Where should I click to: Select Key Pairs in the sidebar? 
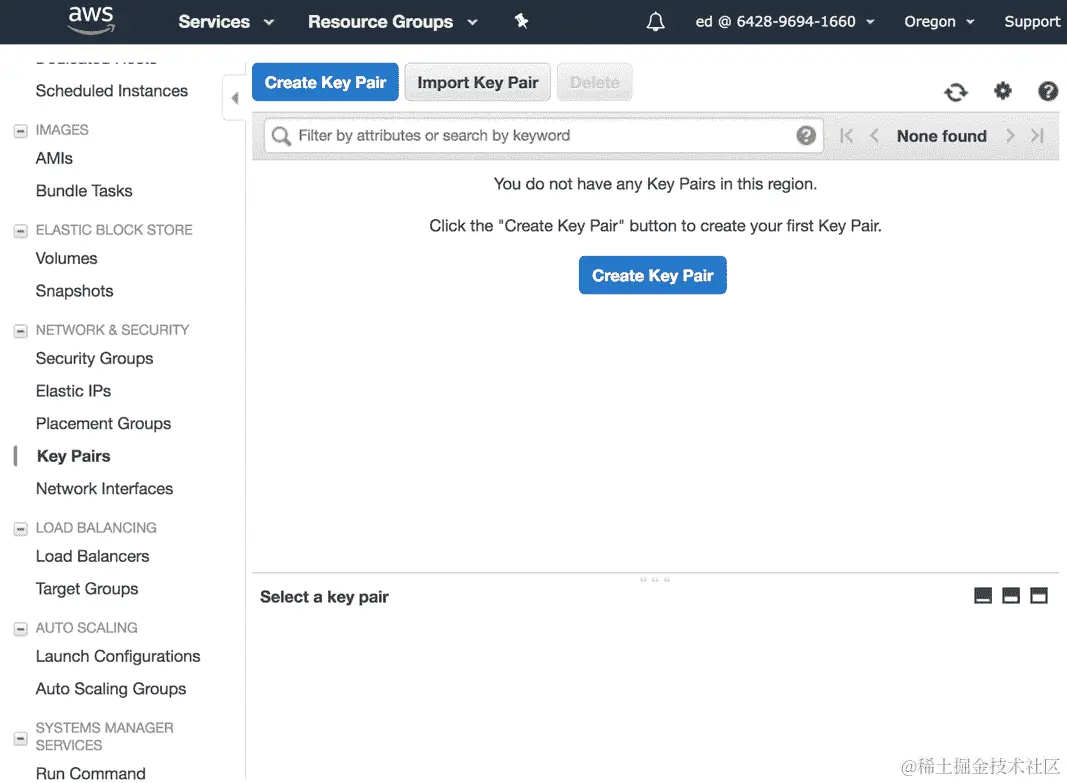[73, 456]
